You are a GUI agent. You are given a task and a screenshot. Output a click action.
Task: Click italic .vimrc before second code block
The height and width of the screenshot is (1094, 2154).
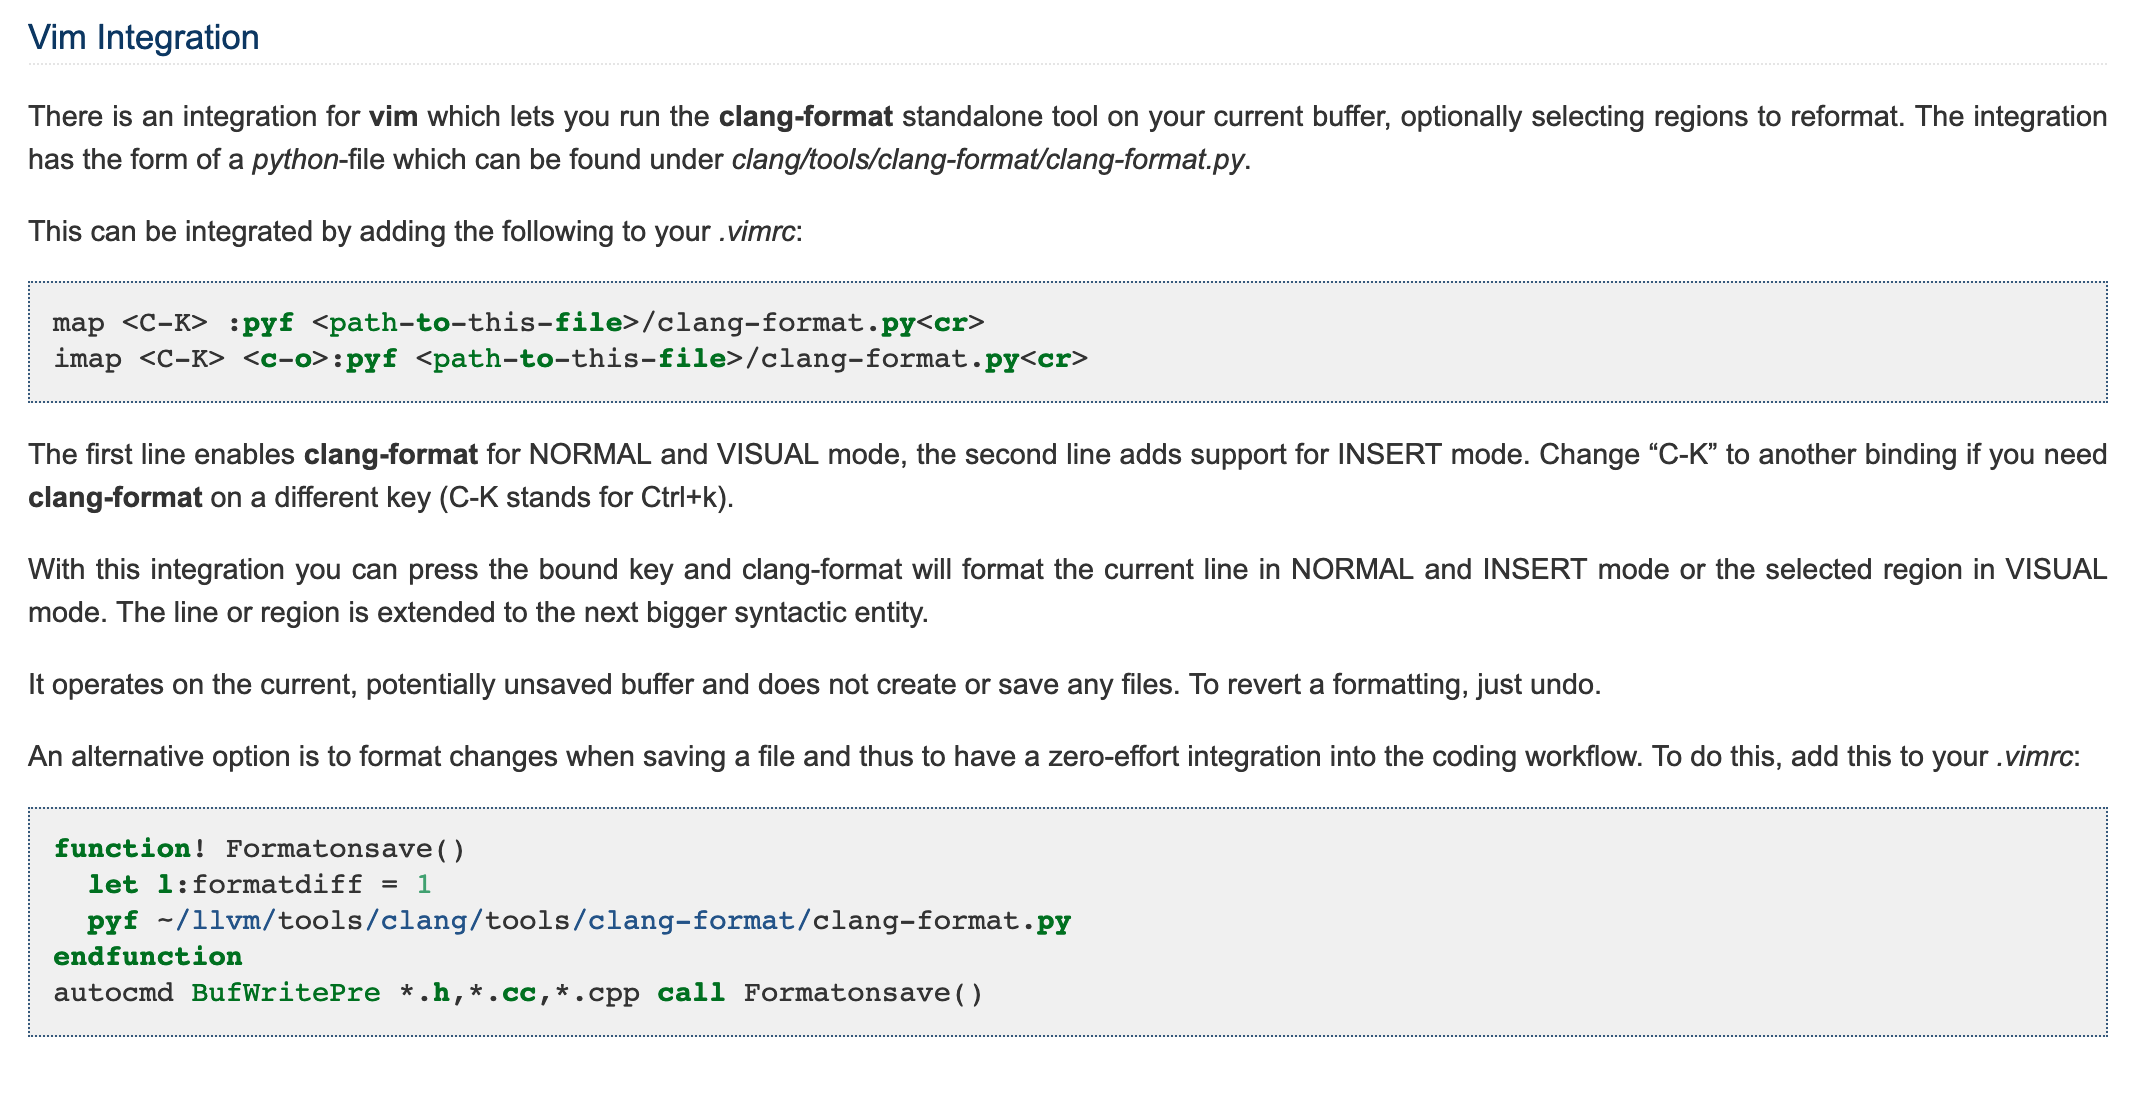(x=2034, y=757)
